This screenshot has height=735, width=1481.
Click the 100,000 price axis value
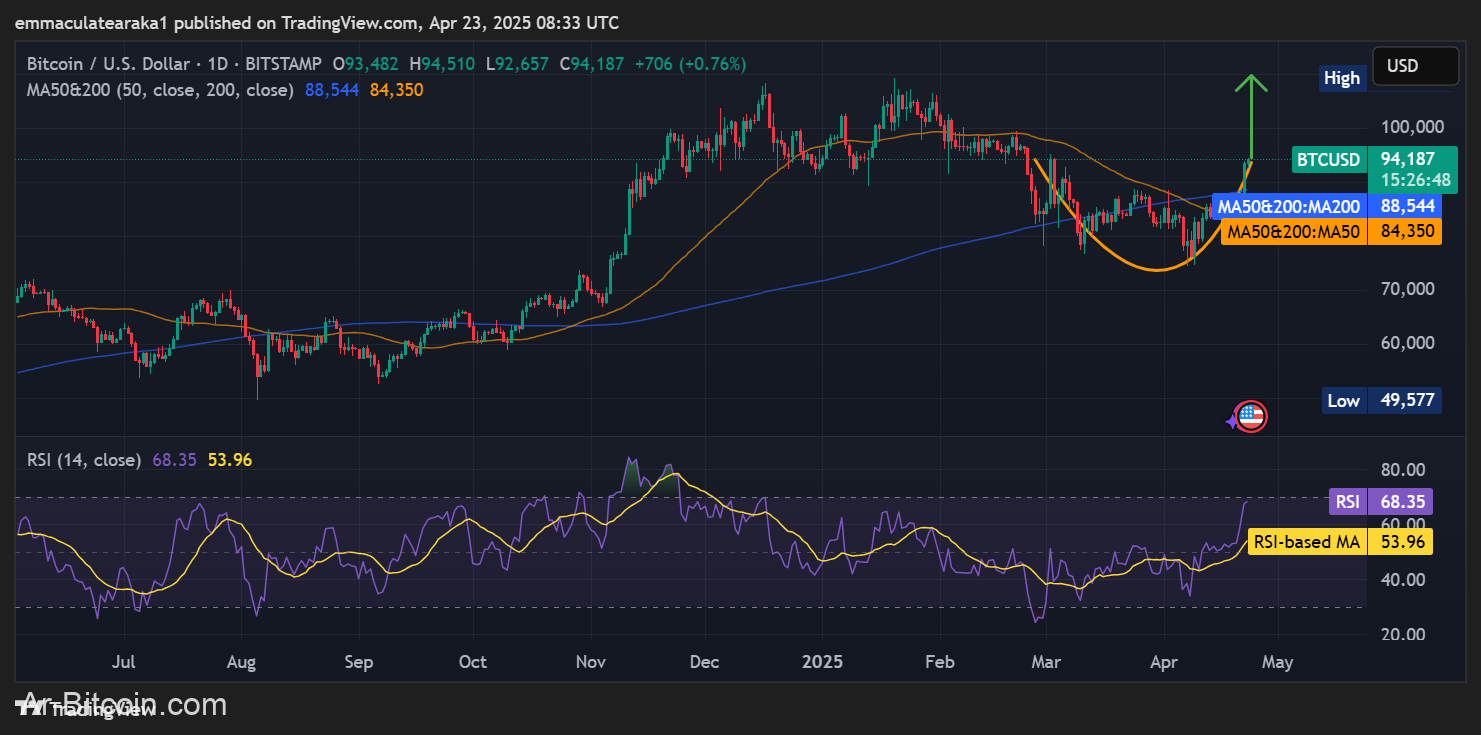pyautogui.click(x=1410, y=127)
